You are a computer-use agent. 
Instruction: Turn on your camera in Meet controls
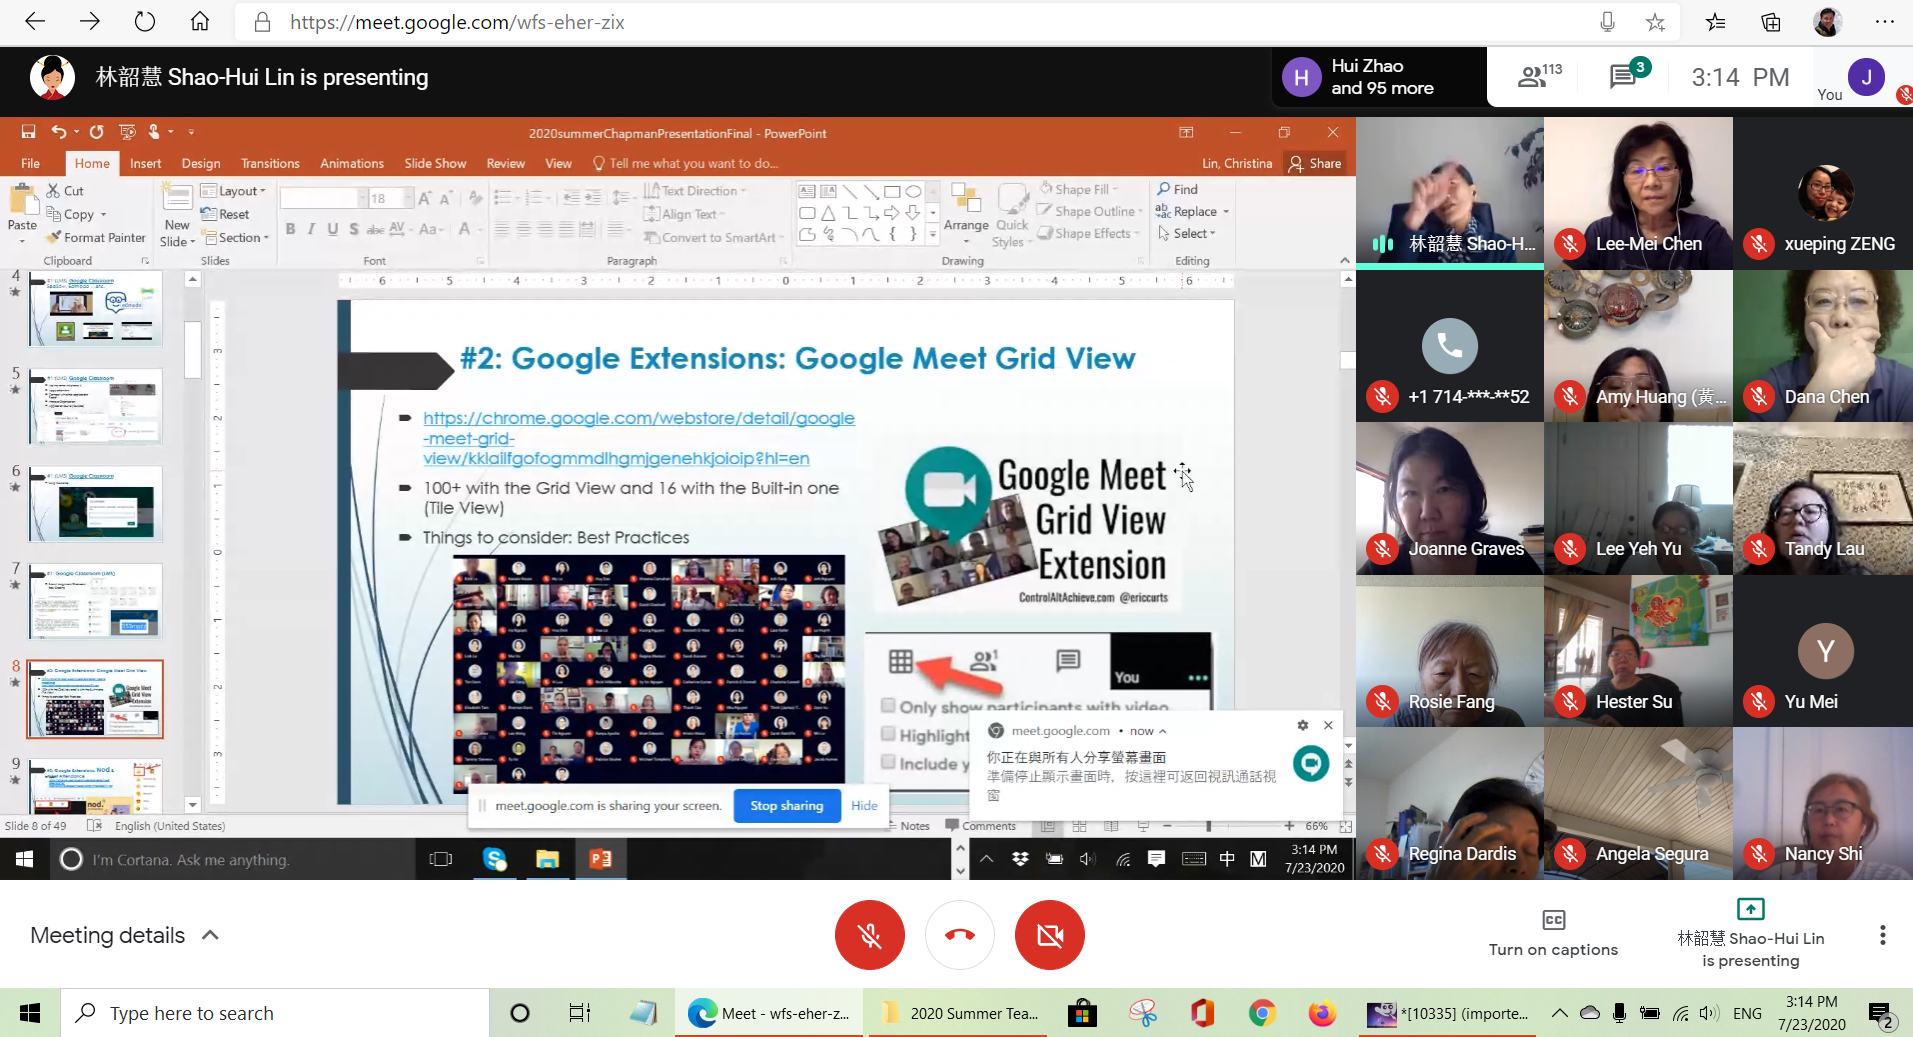coord(1049,935)
